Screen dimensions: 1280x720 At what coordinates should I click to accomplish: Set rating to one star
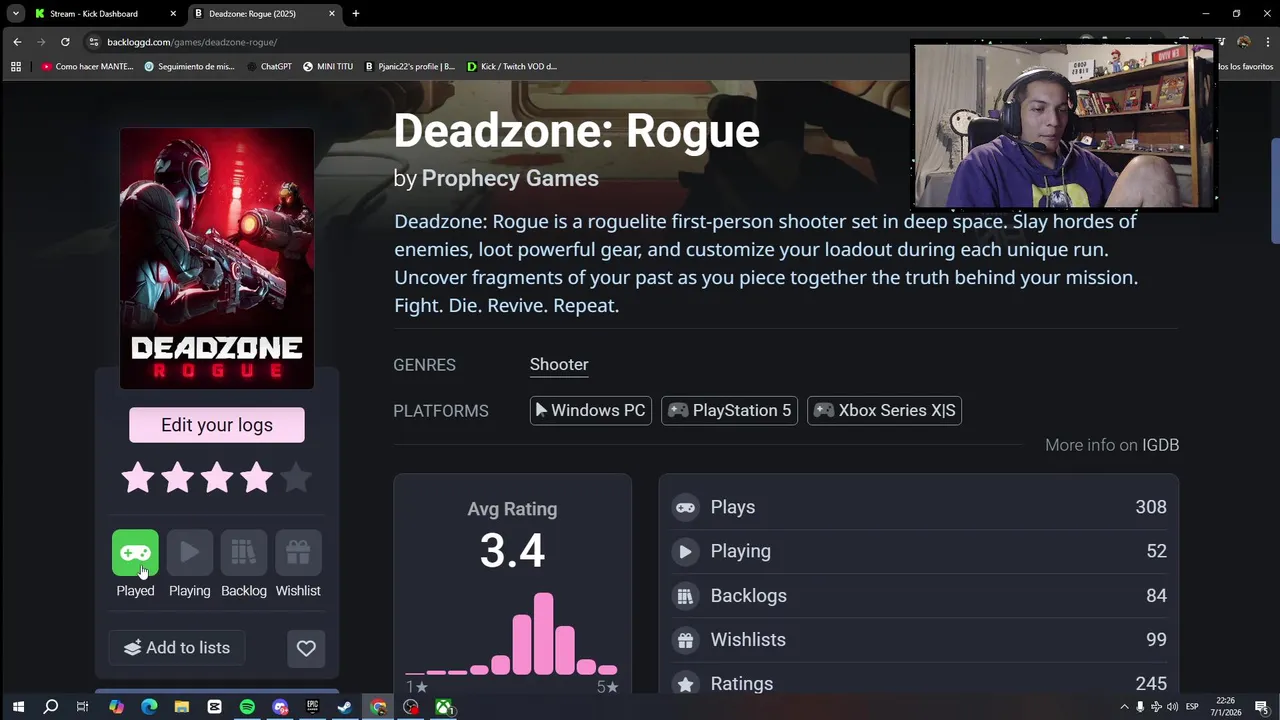tap(138, 478)
